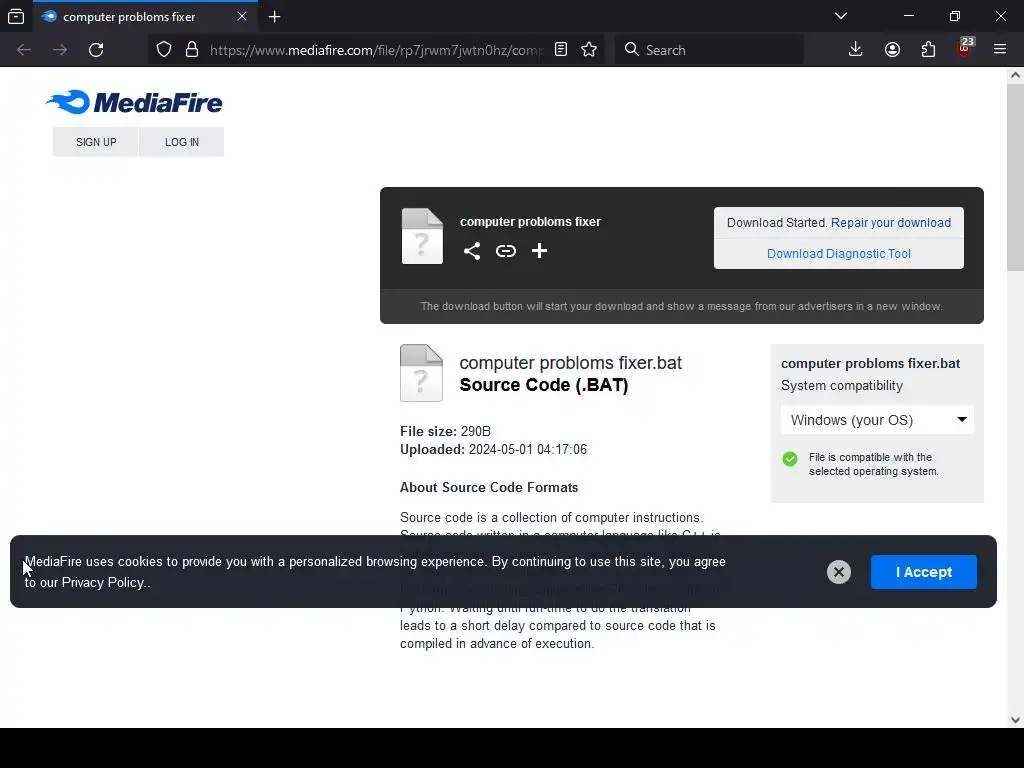Open the ad blocker extension with badge 23
1024x768 pixels.
tap(965, 48)
